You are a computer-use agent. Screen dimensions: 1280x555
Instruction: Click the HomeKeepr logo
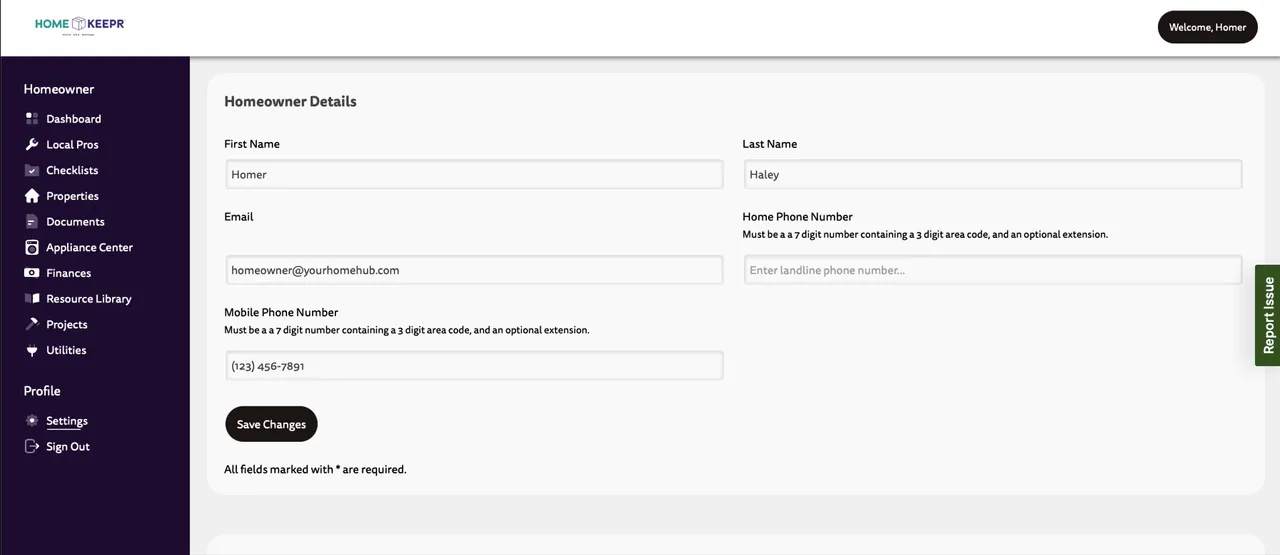pos(79,25)
